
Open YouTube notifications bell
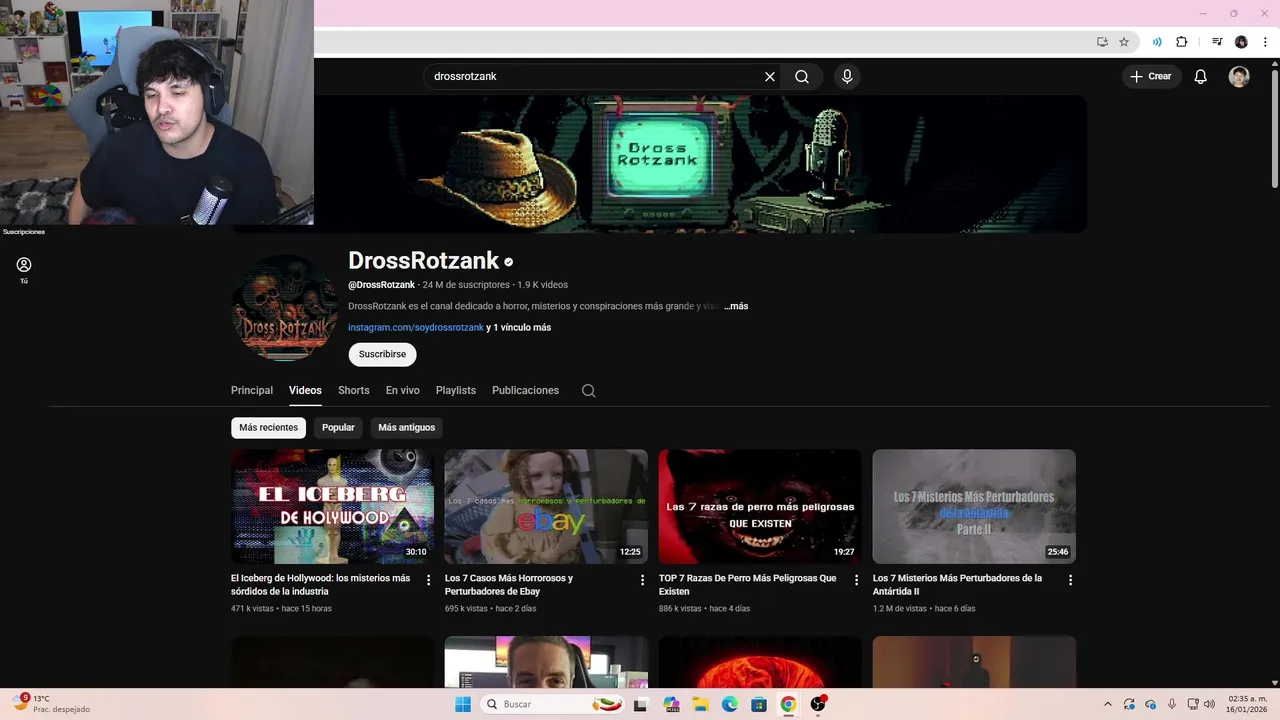coord(1201,76)
